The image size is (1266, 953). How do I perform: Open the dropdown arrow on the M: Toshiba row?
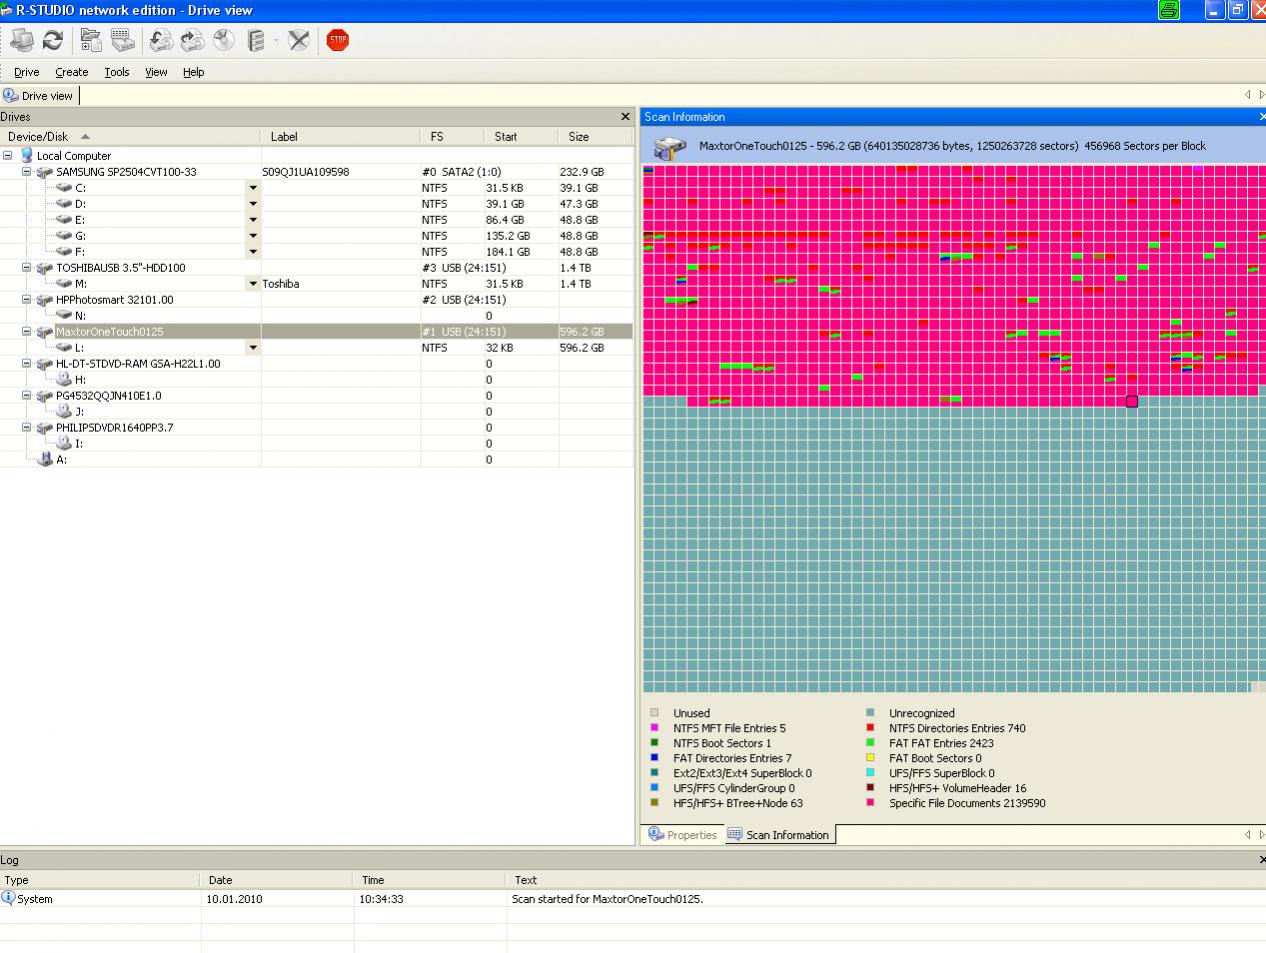253,284
